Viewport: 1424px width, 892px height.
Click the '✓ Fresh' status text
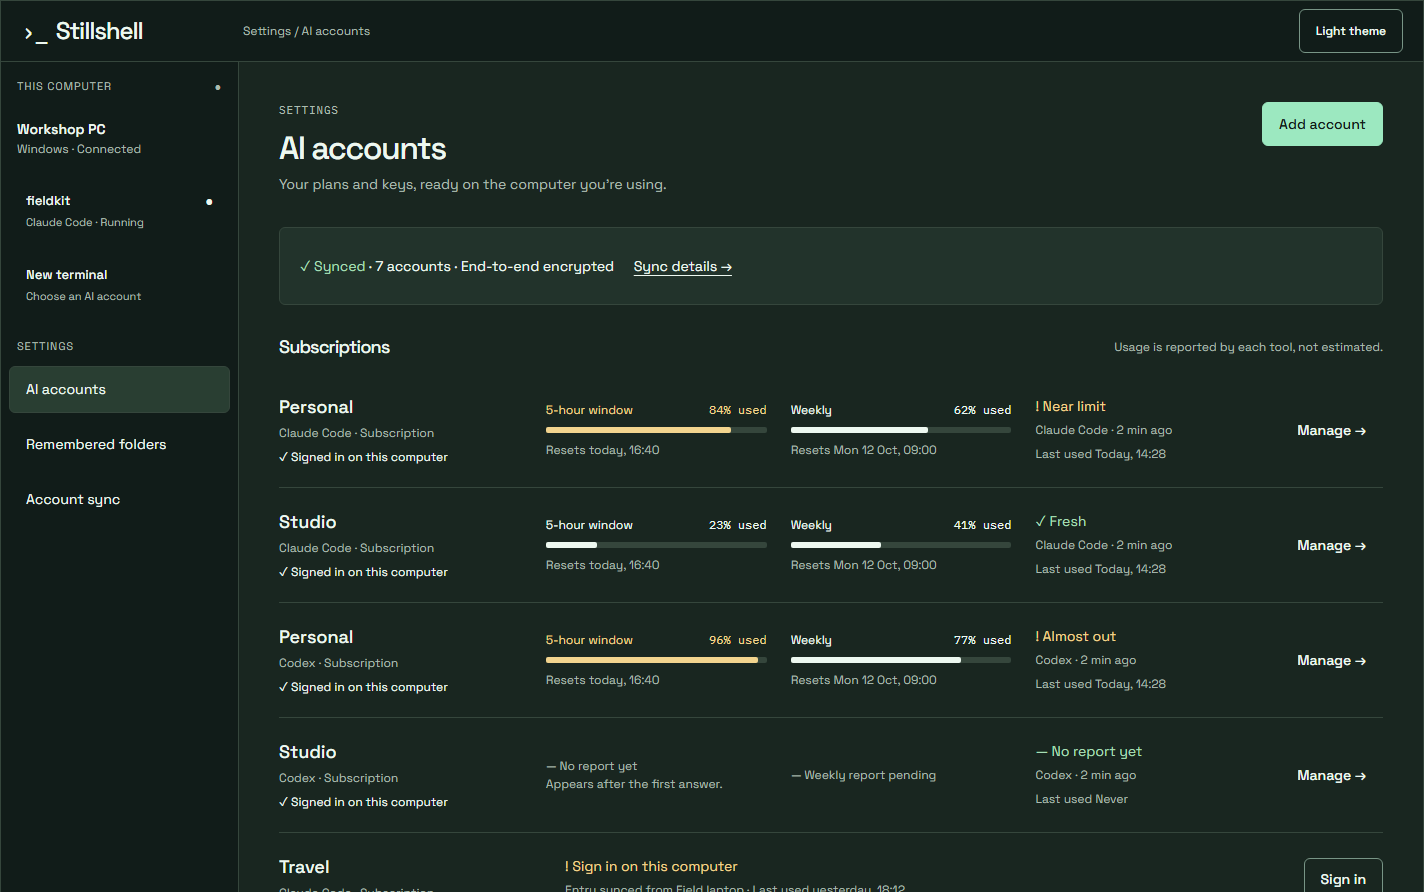1060,522
